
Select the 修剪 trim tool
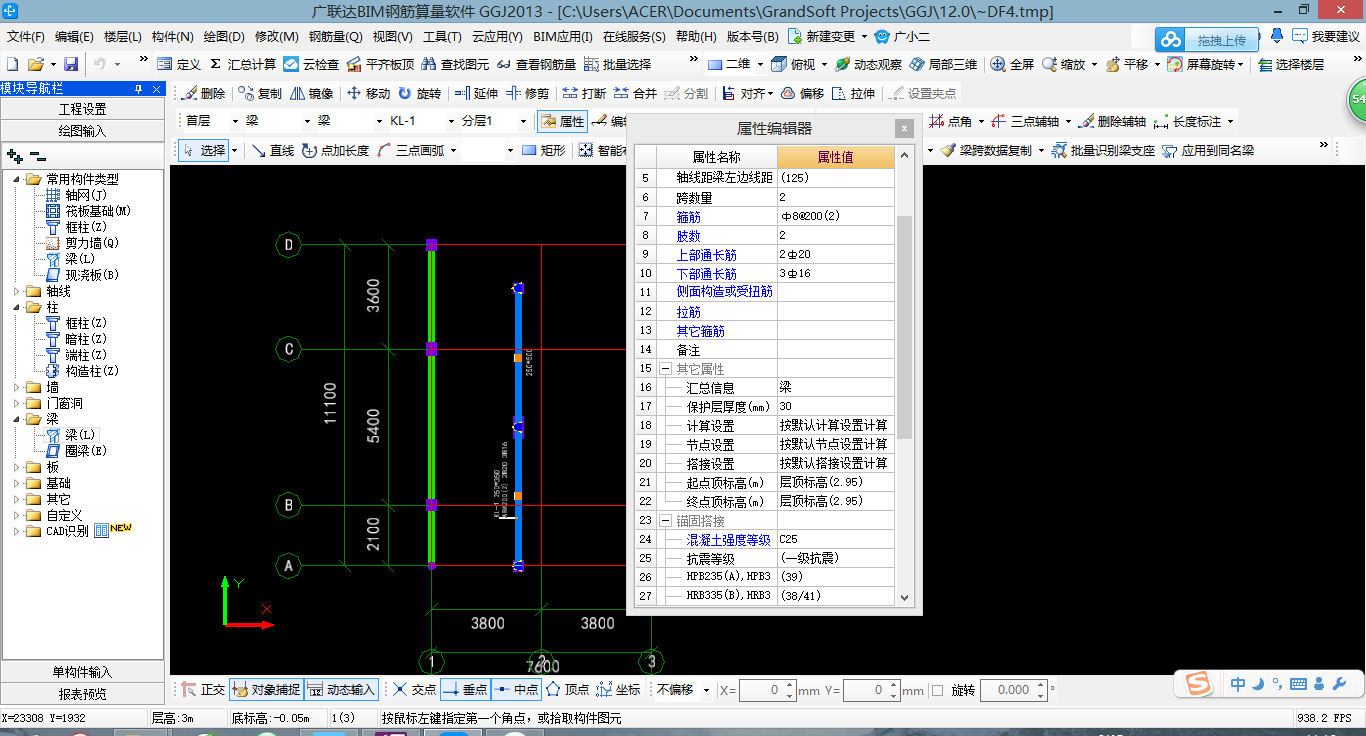tap(527, 93)
